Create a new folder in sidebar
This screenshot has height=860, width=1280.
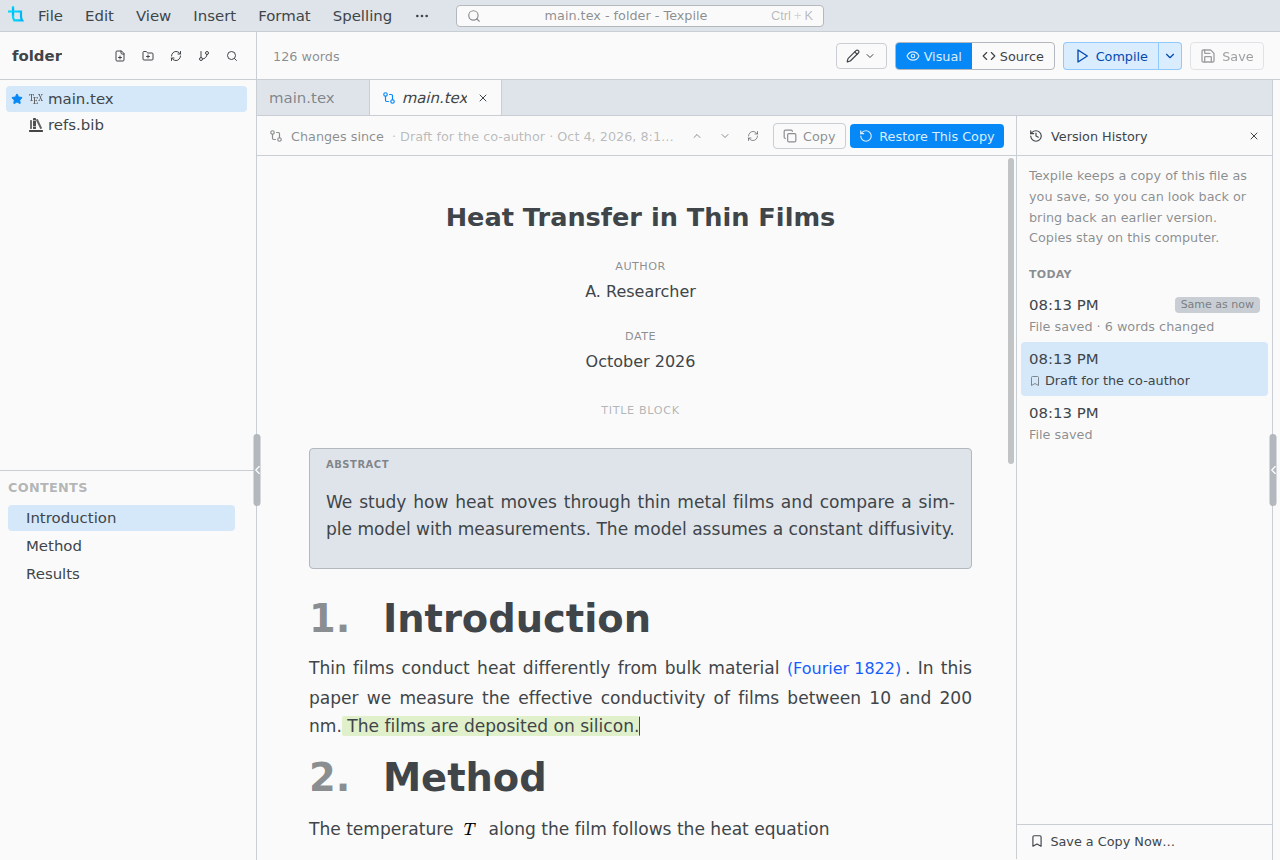point(148,56)
